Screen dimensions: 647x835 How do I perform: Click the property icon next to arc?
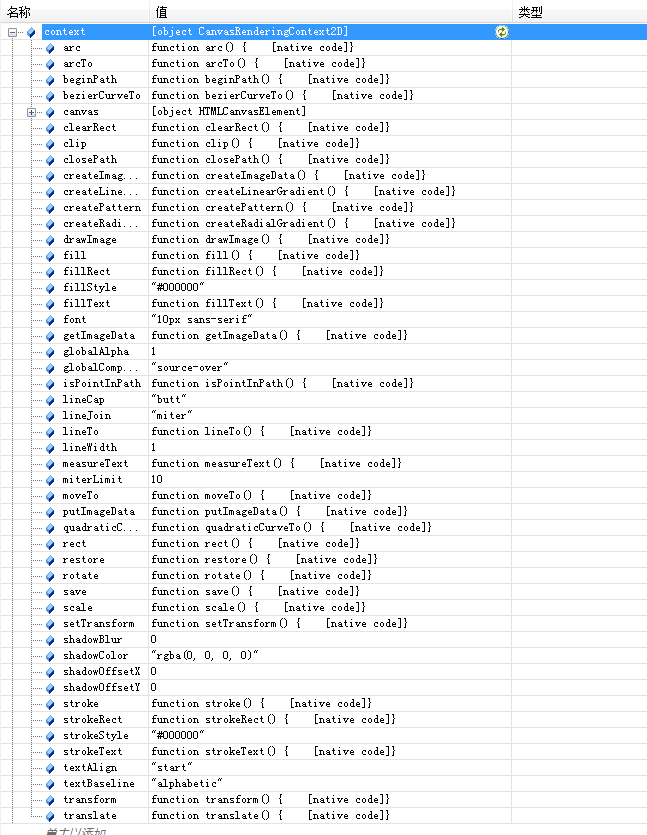[x=50, y=48]
